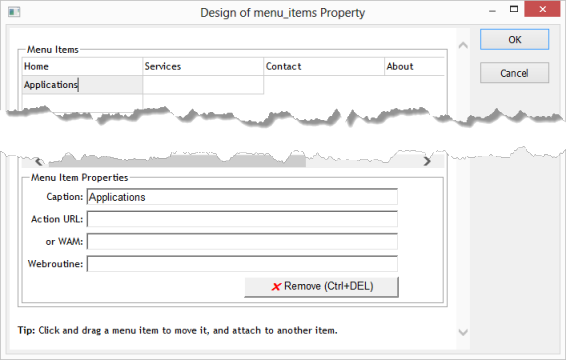Click the left arrow of the horizontal scrollbar
566x360 pixels.
point(39,161)
